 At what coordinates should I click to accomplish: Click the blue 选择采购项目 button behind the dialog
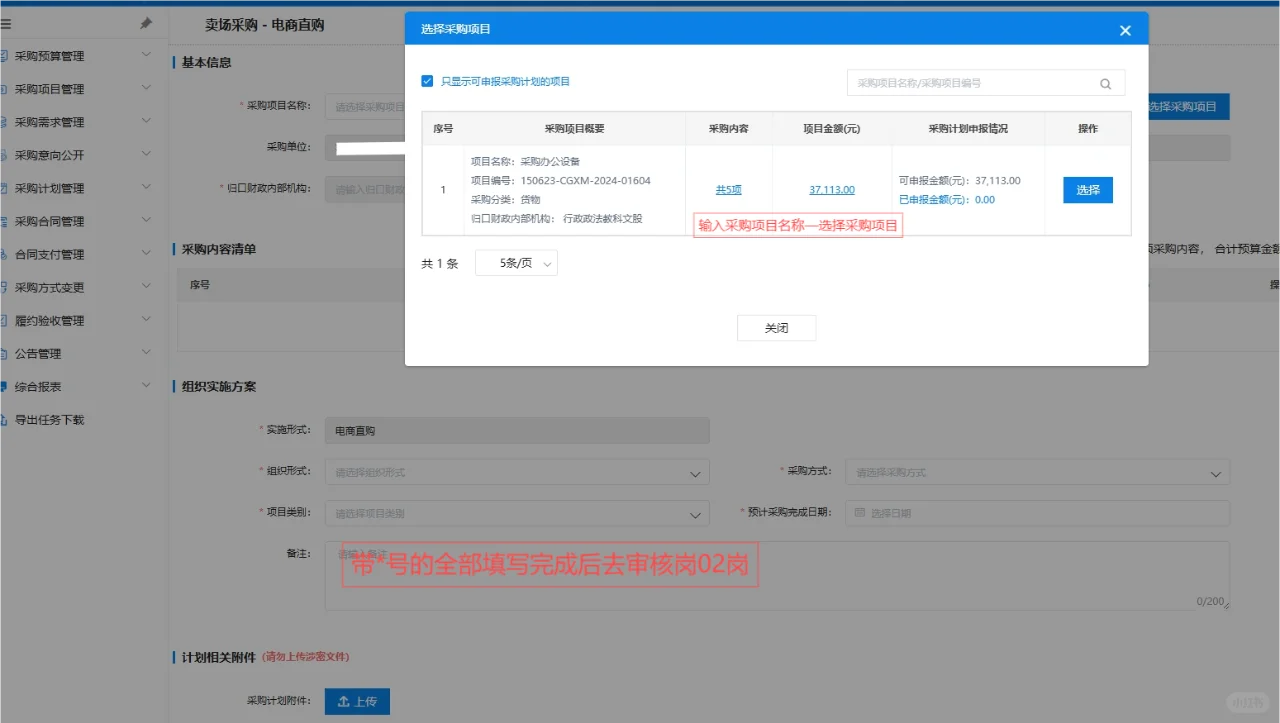[1188, 107]
